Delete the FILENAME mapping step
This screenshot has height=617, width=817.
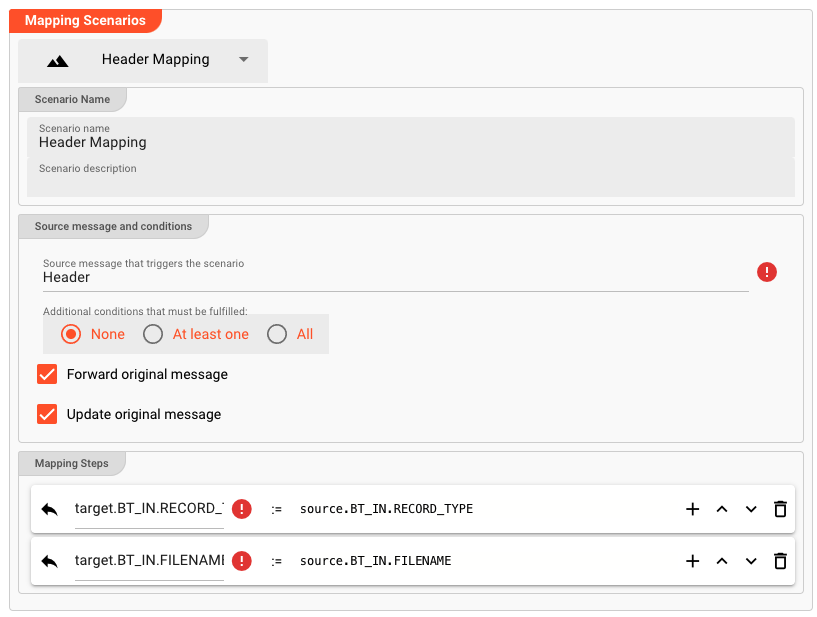[780, 561]
